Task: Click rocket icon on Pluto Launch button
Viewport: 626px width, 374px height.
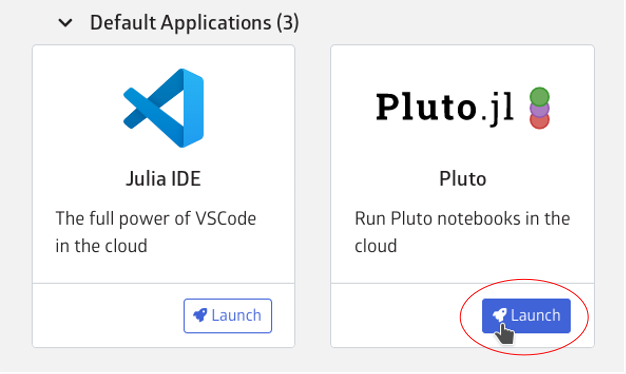Action: tap(499, 315)
